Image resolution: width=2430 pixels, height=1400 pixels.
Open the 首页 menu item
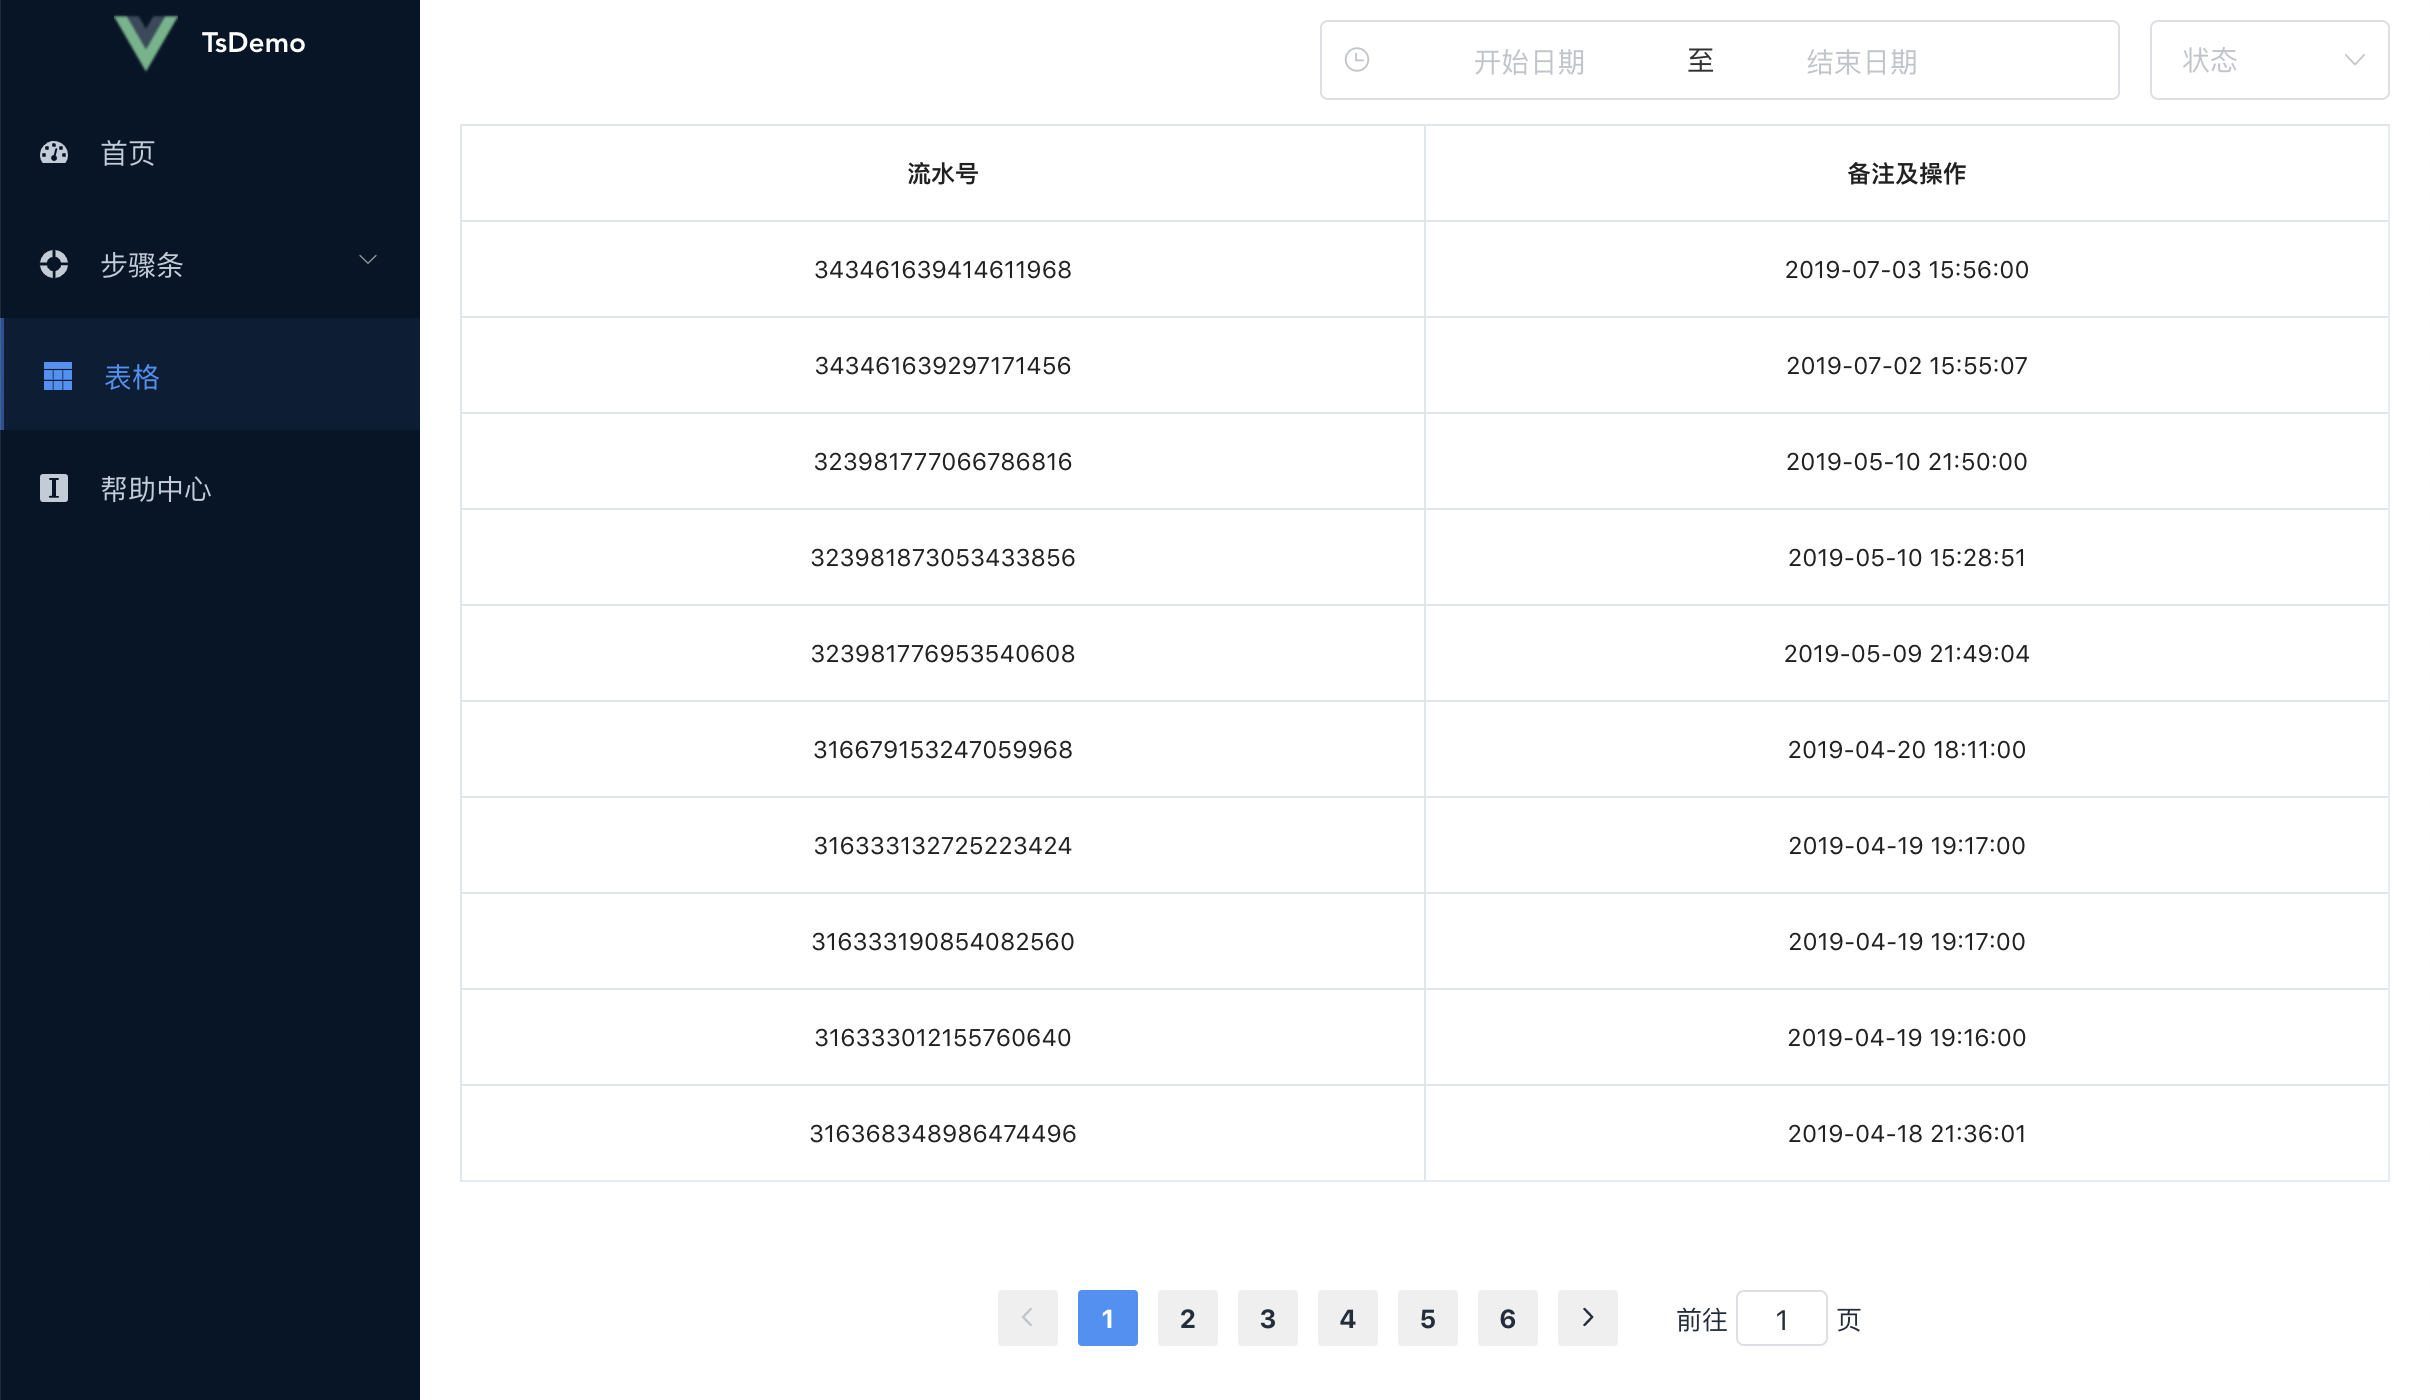tap(128, 153)
